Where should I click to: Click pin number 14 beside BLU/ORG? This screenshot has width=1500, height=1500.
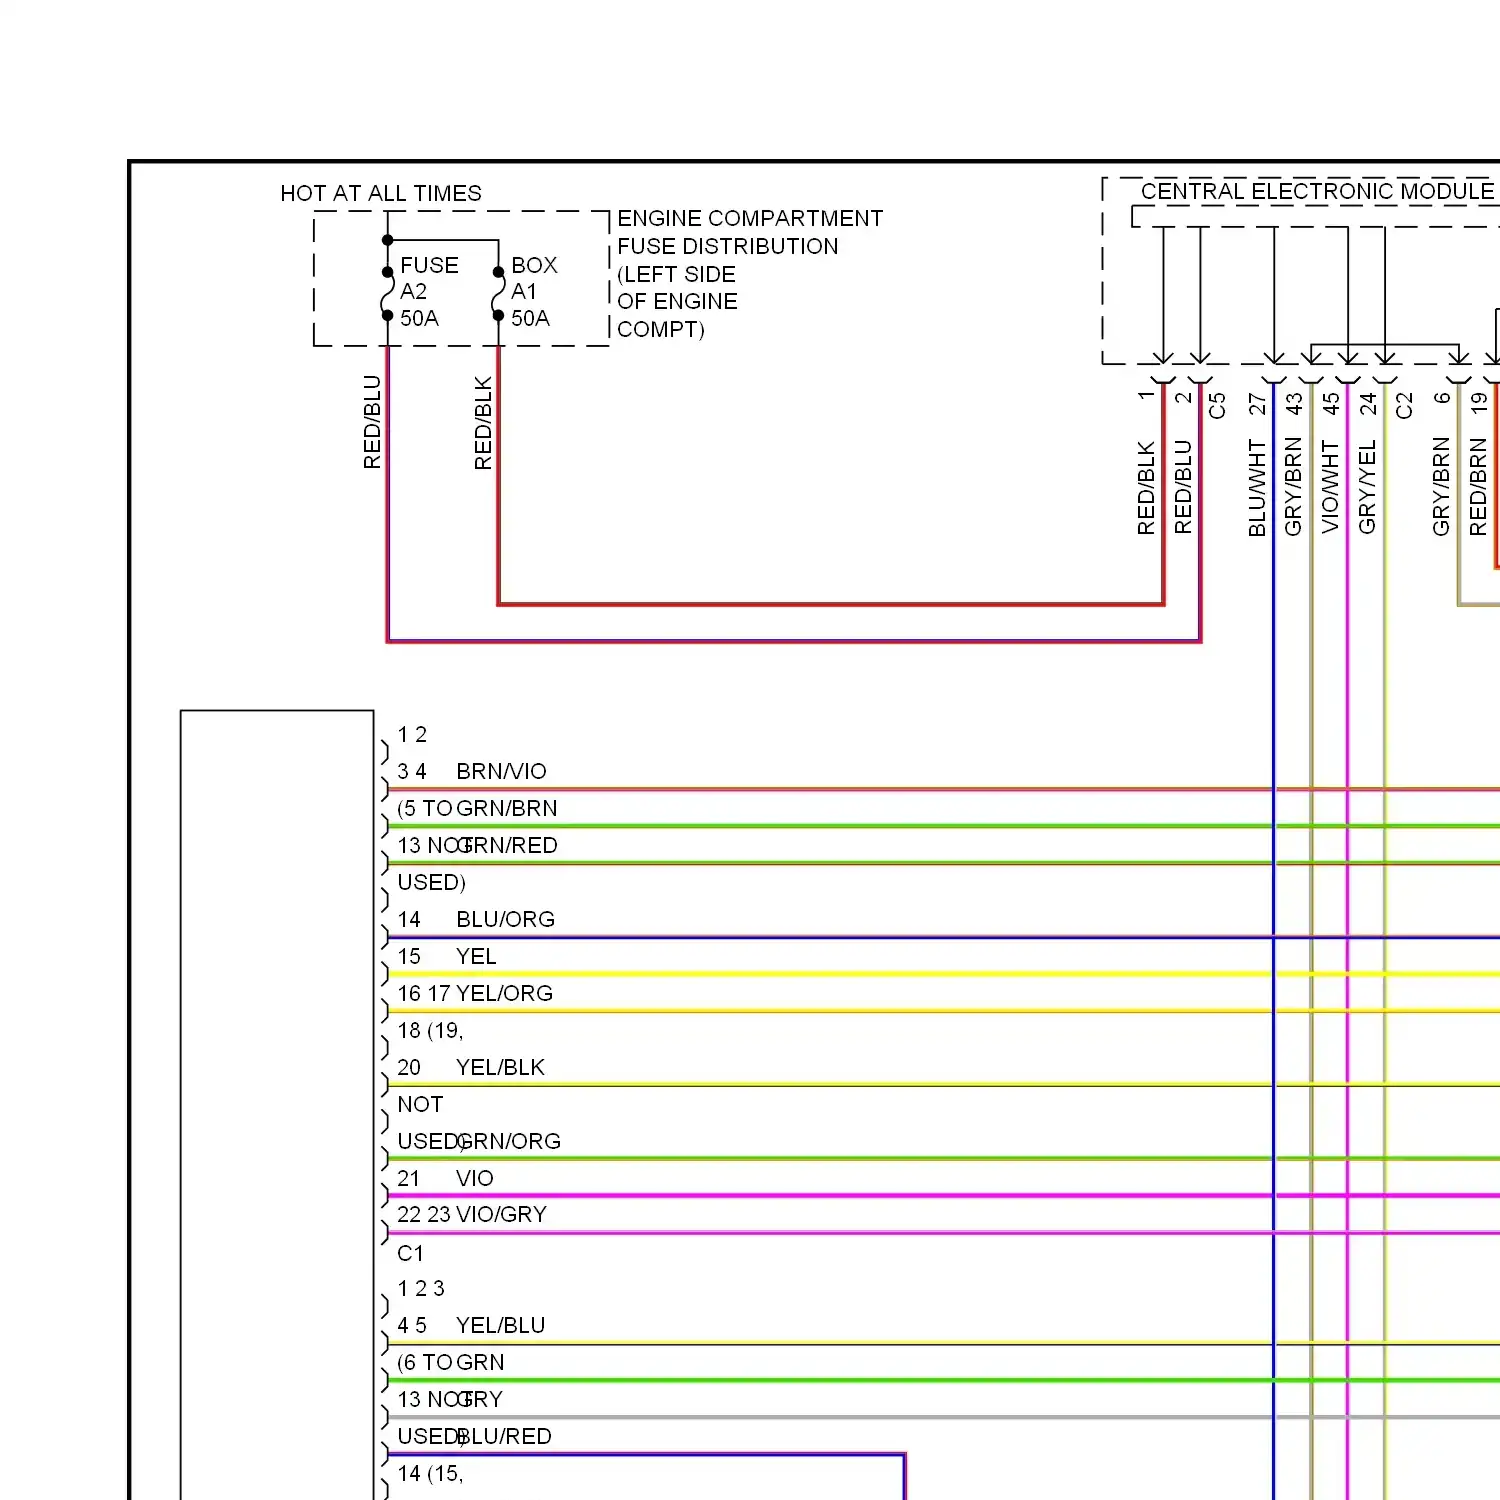[x=409, y=919]
